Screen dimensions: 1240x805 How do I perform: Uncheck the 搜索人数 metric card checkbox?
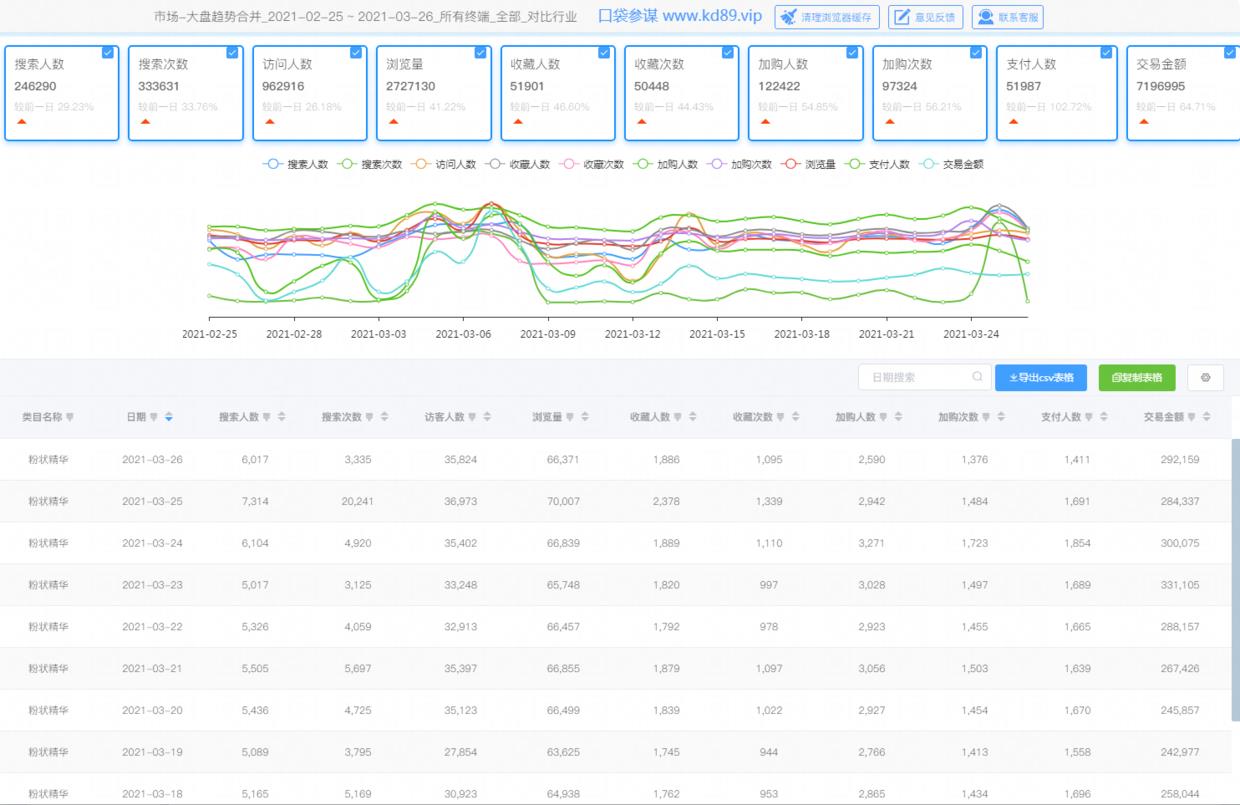pyautogui.click(x=108, y=53)
